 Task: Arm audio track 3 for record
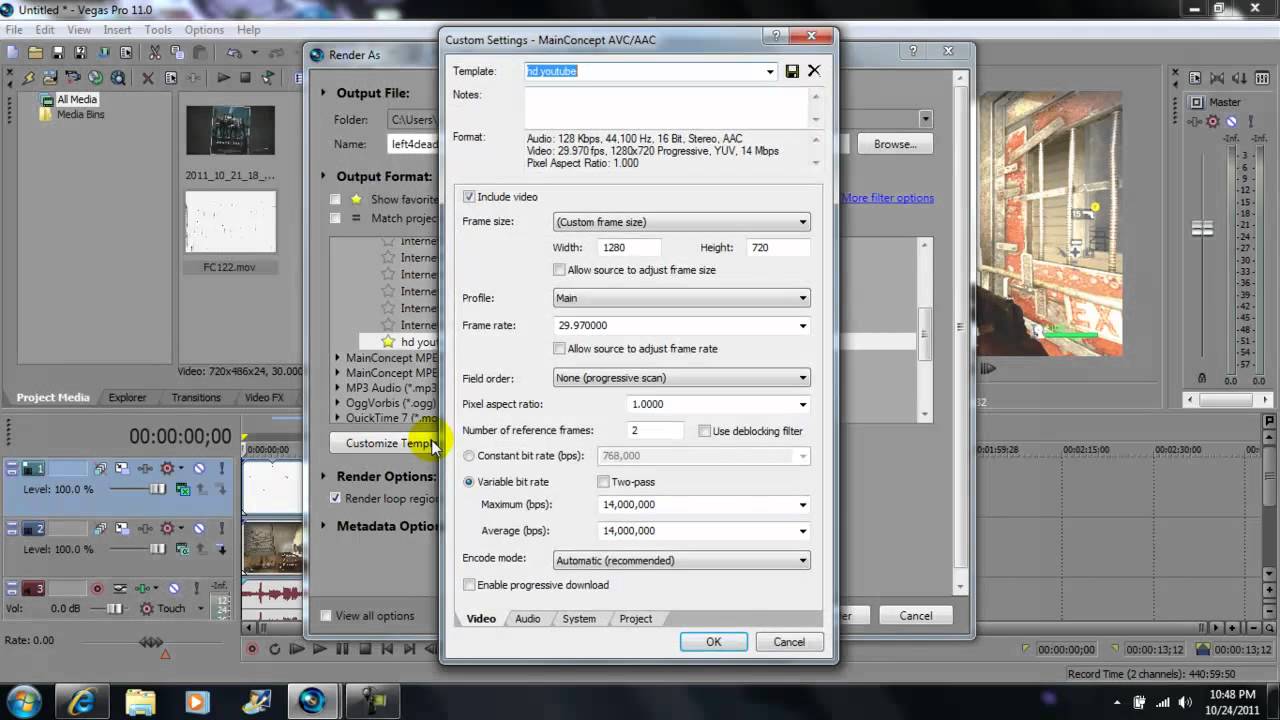(98, 588)
